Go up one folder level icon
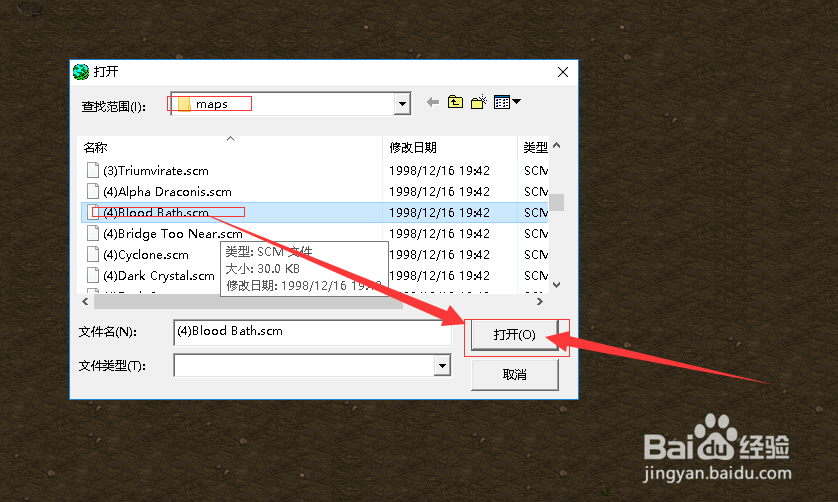 (x=455, y=102)
